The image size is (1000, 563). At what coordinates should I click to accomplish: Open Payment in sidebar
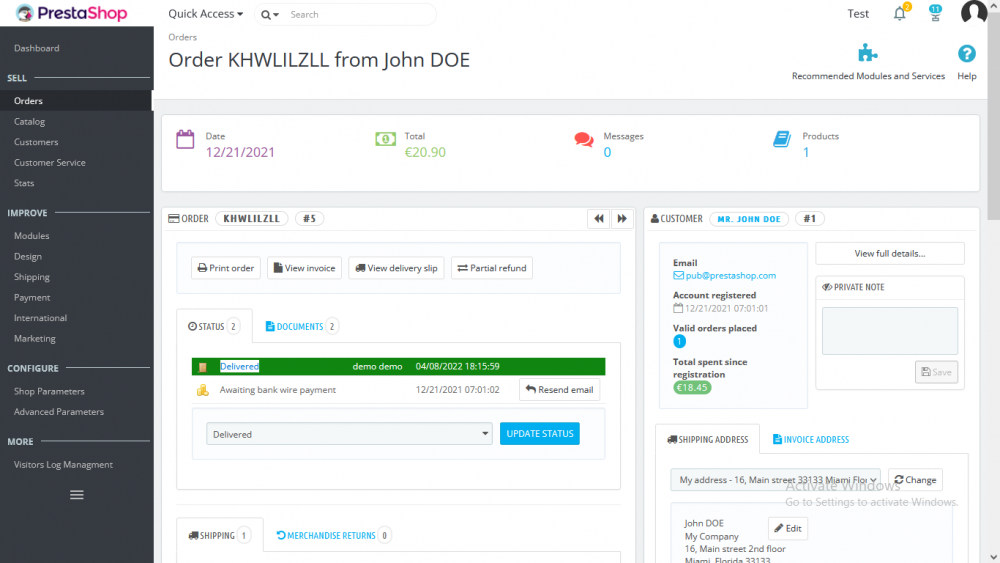click(32, 297)
